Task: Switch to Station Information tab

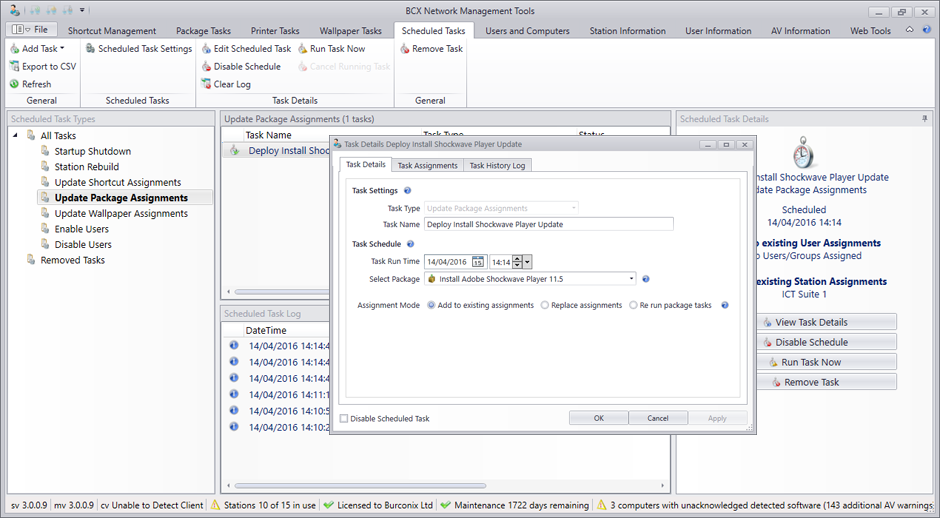Action: tap(628, 31)
